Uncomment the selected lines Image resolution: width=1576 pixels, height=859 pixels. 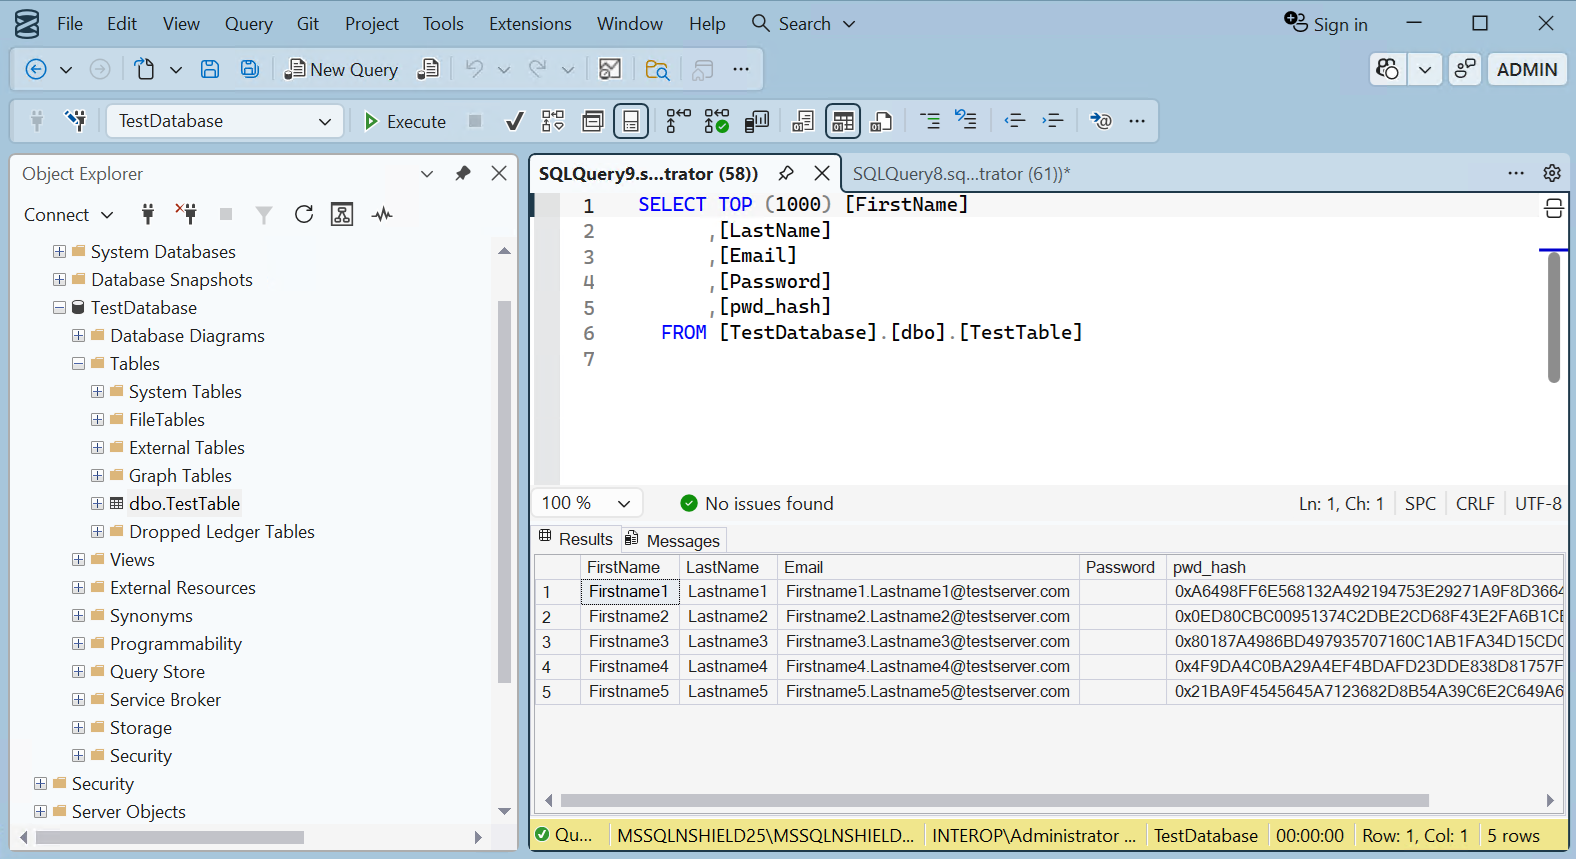[966, 120]
